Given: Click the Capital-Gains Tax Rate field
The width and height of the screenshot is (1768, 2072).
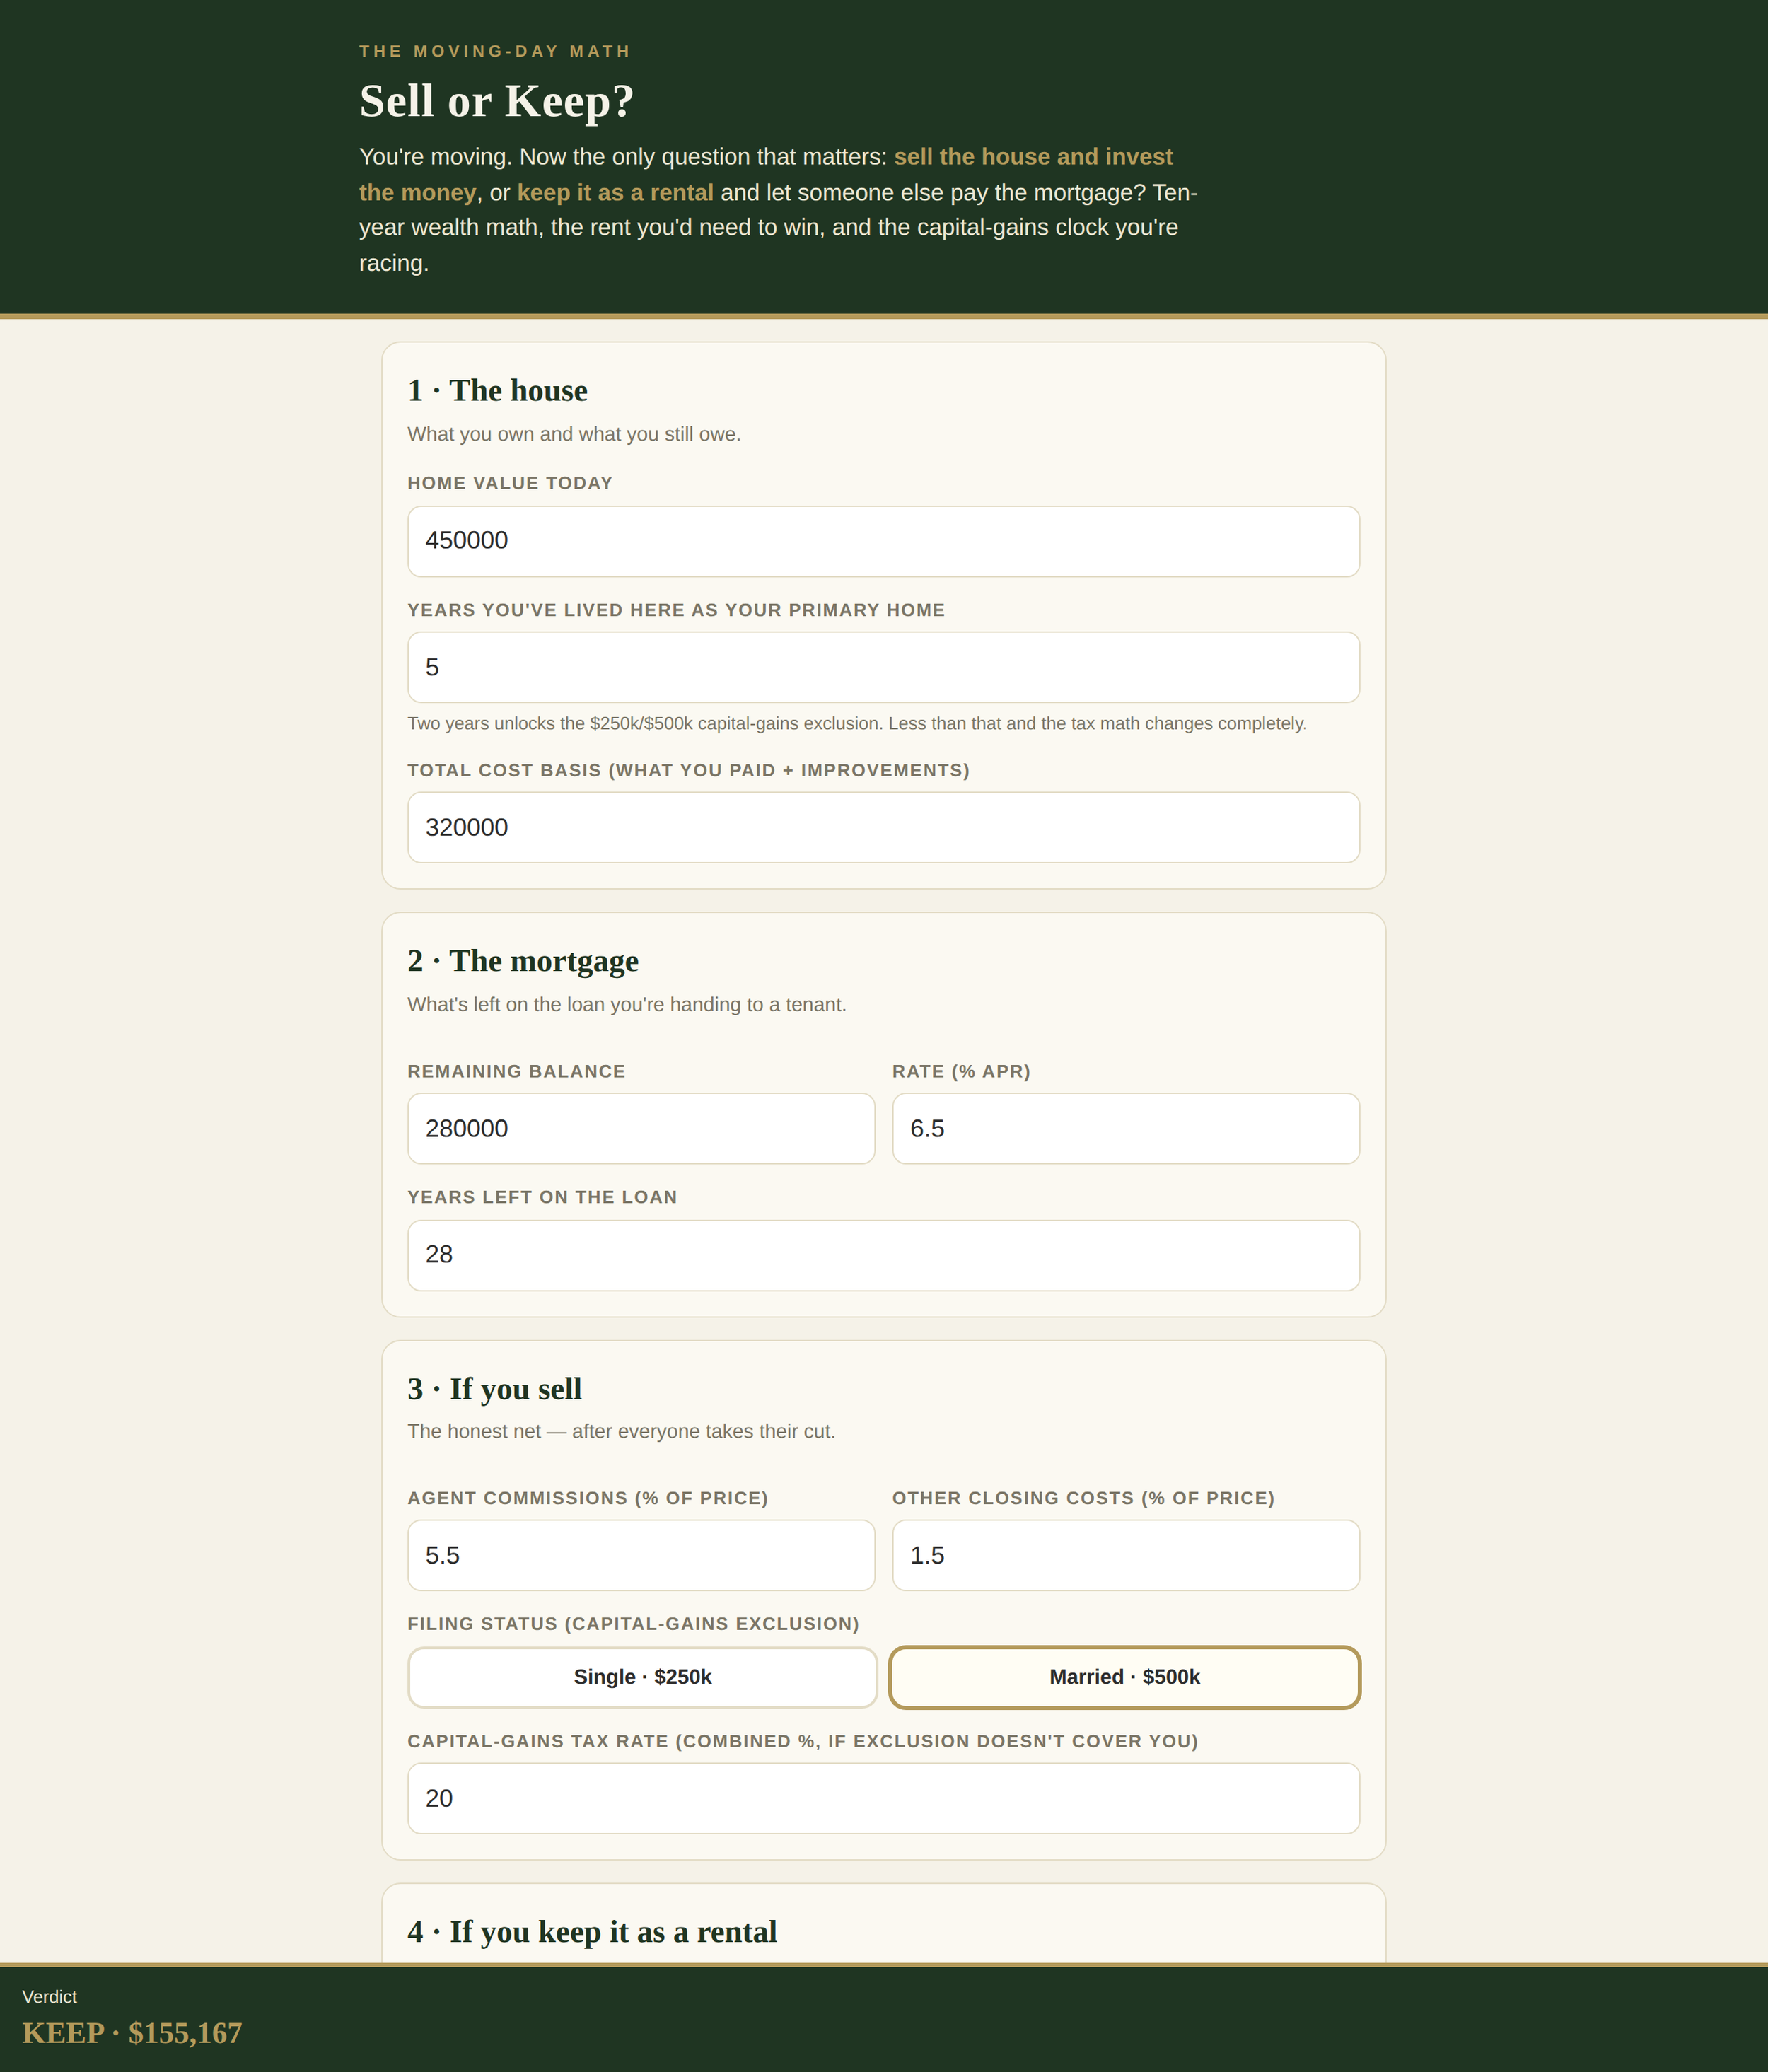Looking at the screenshot, I should point(883,1798).
